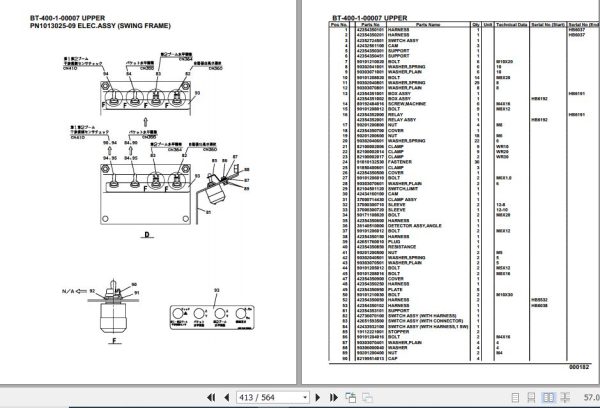Click 'PLATE' part name
600x408 pixels.
coord(395,289)
